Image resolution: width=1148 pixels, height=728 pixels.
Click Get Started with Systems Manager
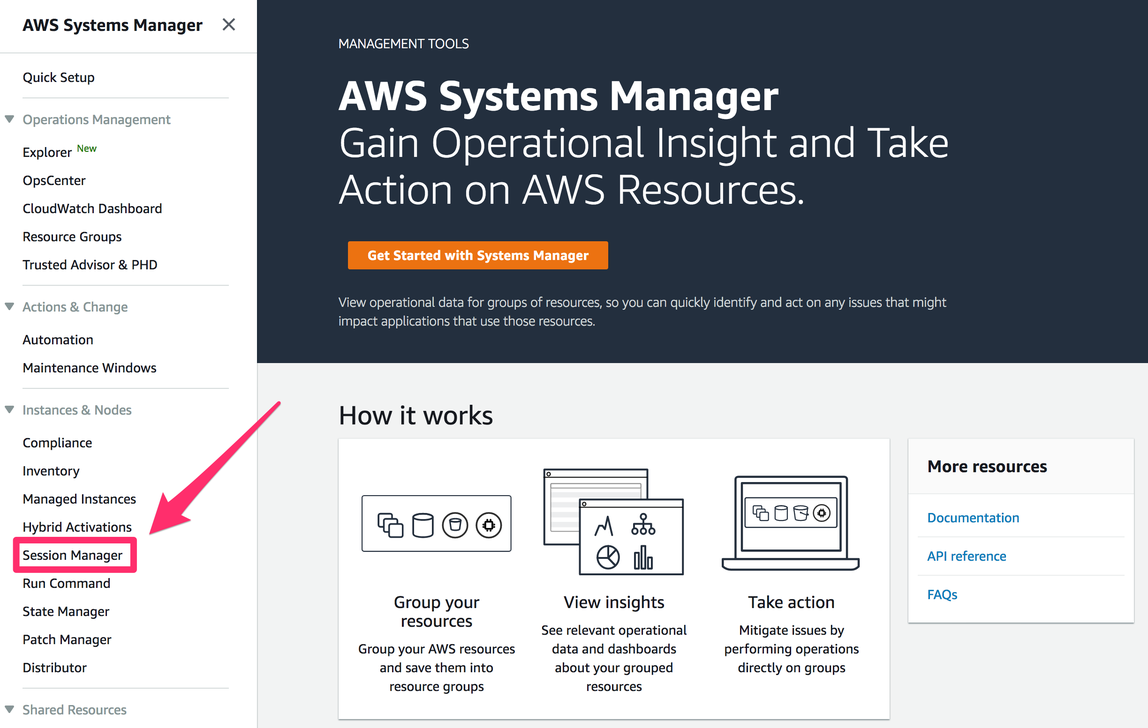click(478, 255)
